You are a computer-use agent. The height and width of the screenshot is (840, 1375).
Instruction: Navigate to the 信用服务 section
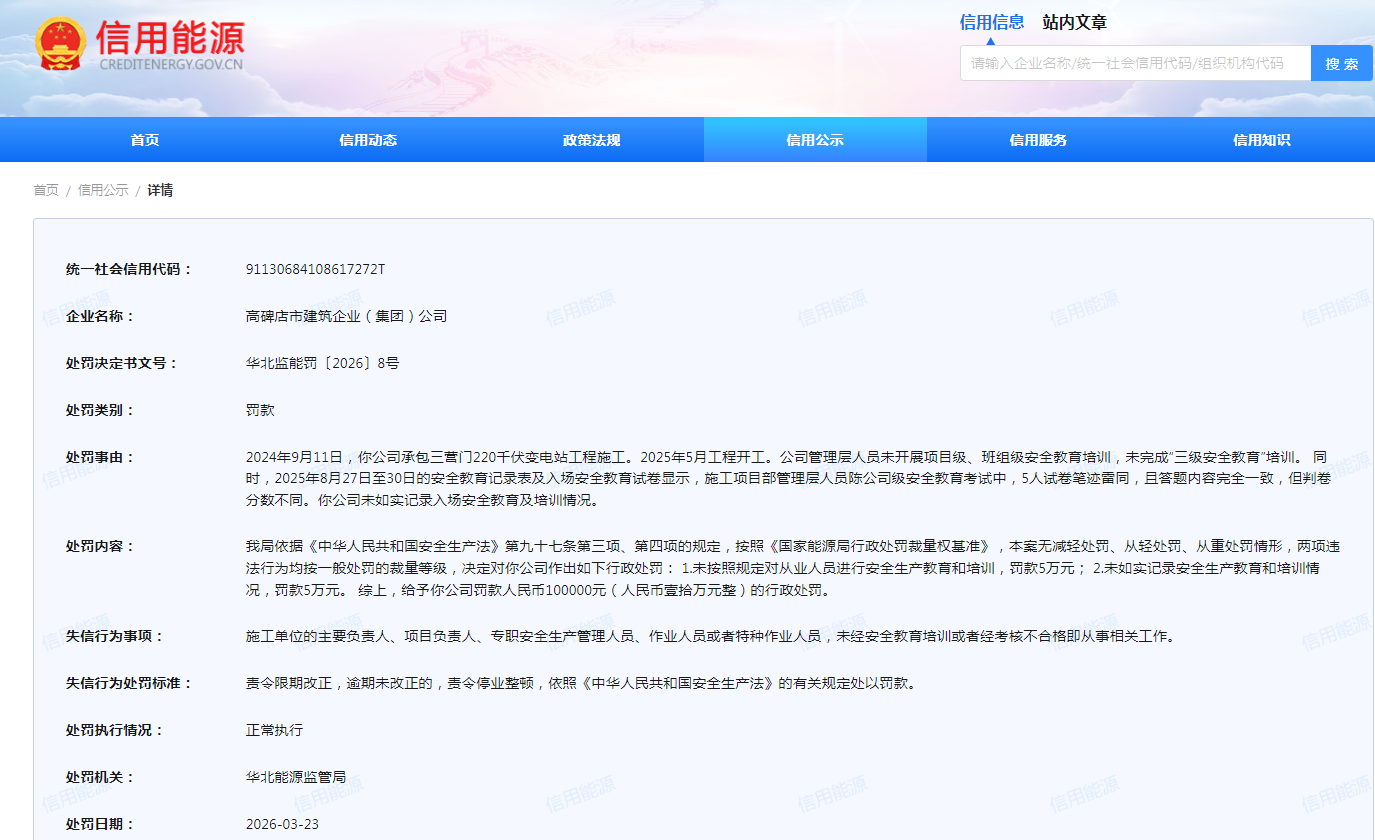point(1038,140)
